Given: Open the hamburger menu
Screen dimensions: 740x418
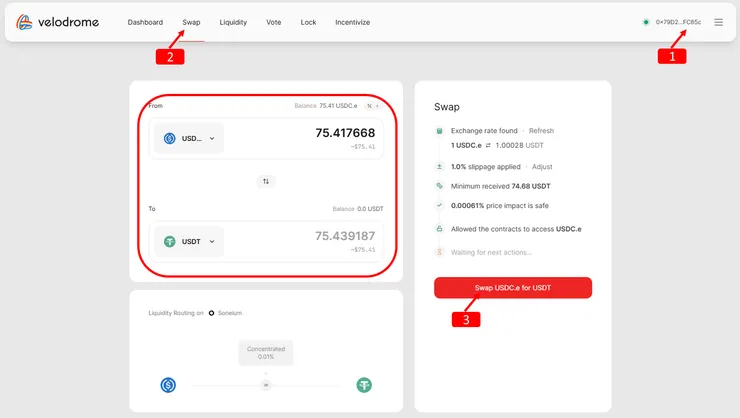Looking at the screenshot, I should [x=718, y=22].
